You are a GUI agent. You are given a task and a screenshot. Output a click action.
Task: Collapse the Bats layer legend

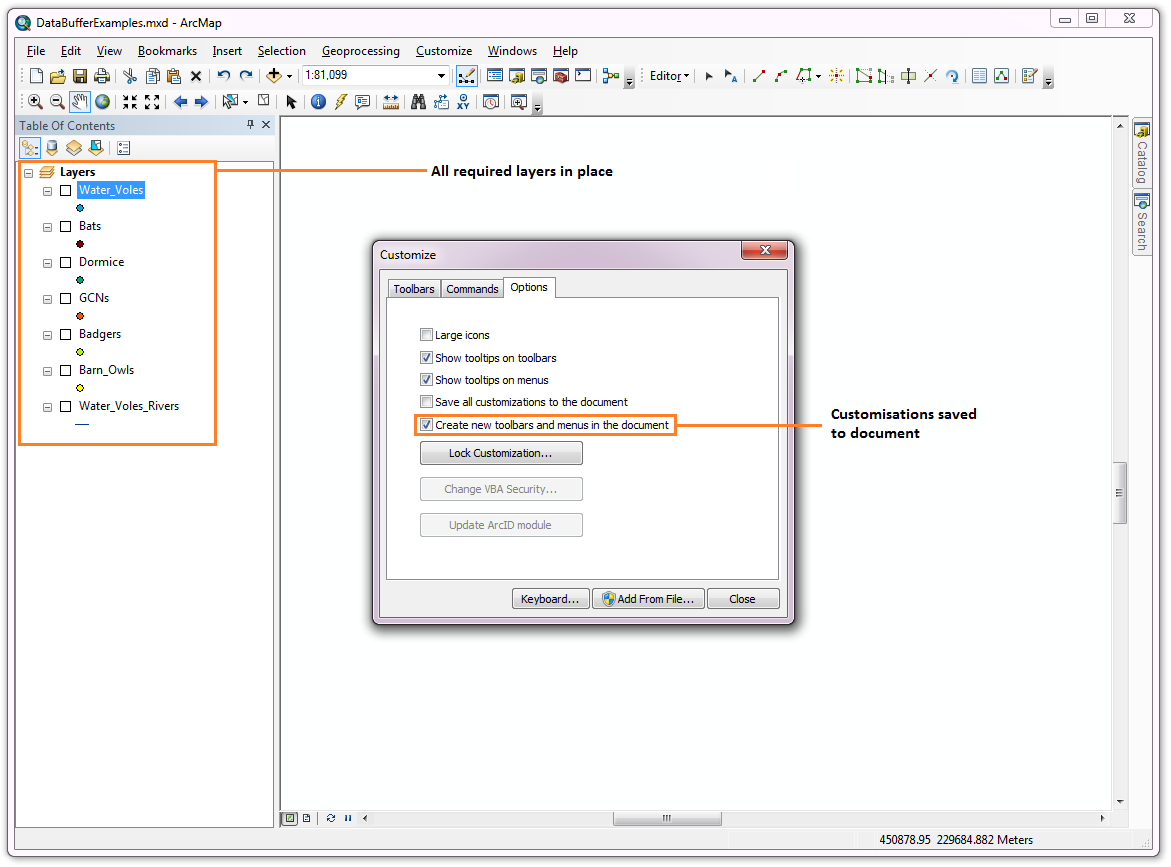(x=47, y=227)
